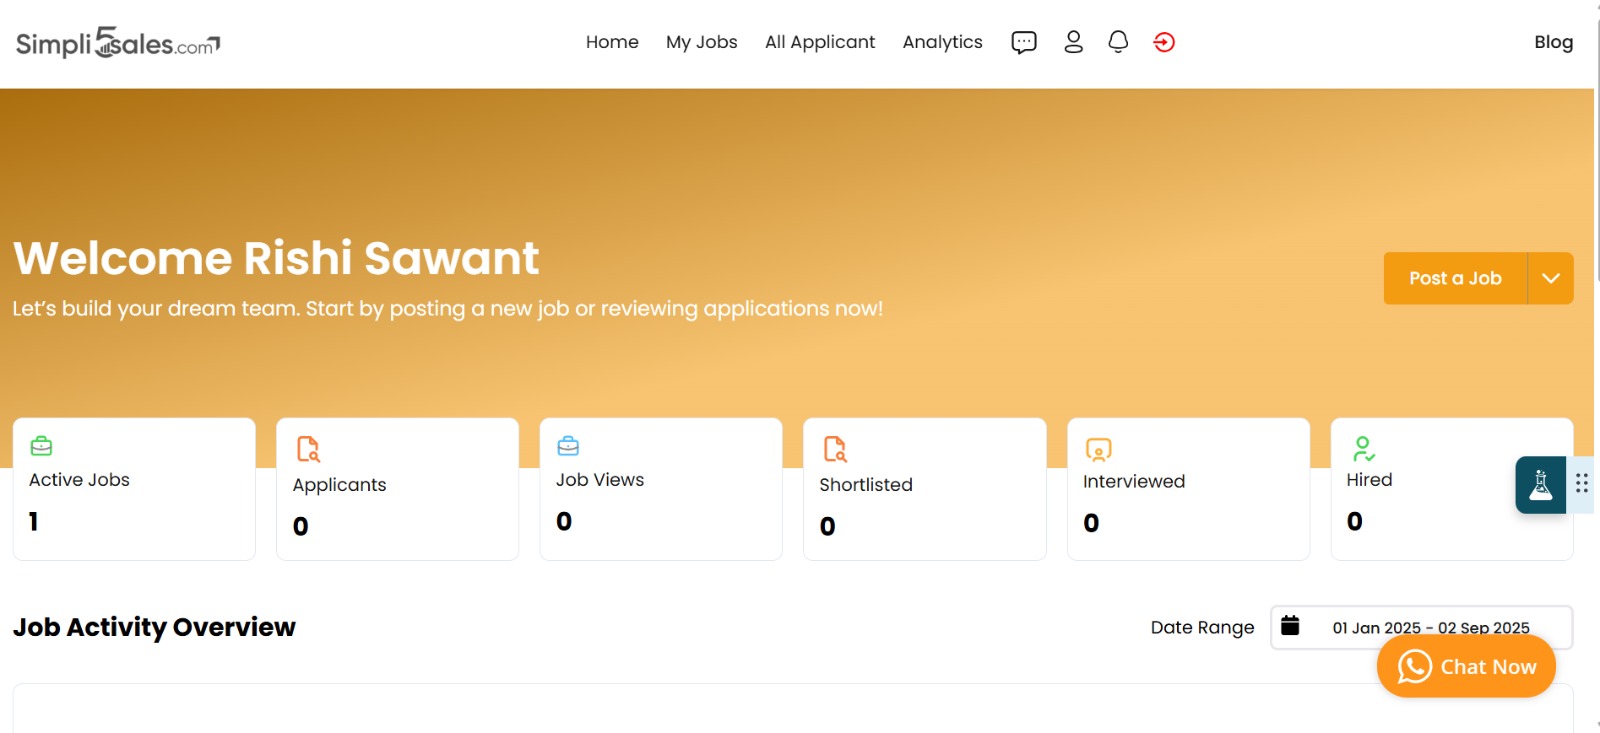Open the chat messages icon in navbar
Screen dimensions: 1600x733
tap(1023, 42)
